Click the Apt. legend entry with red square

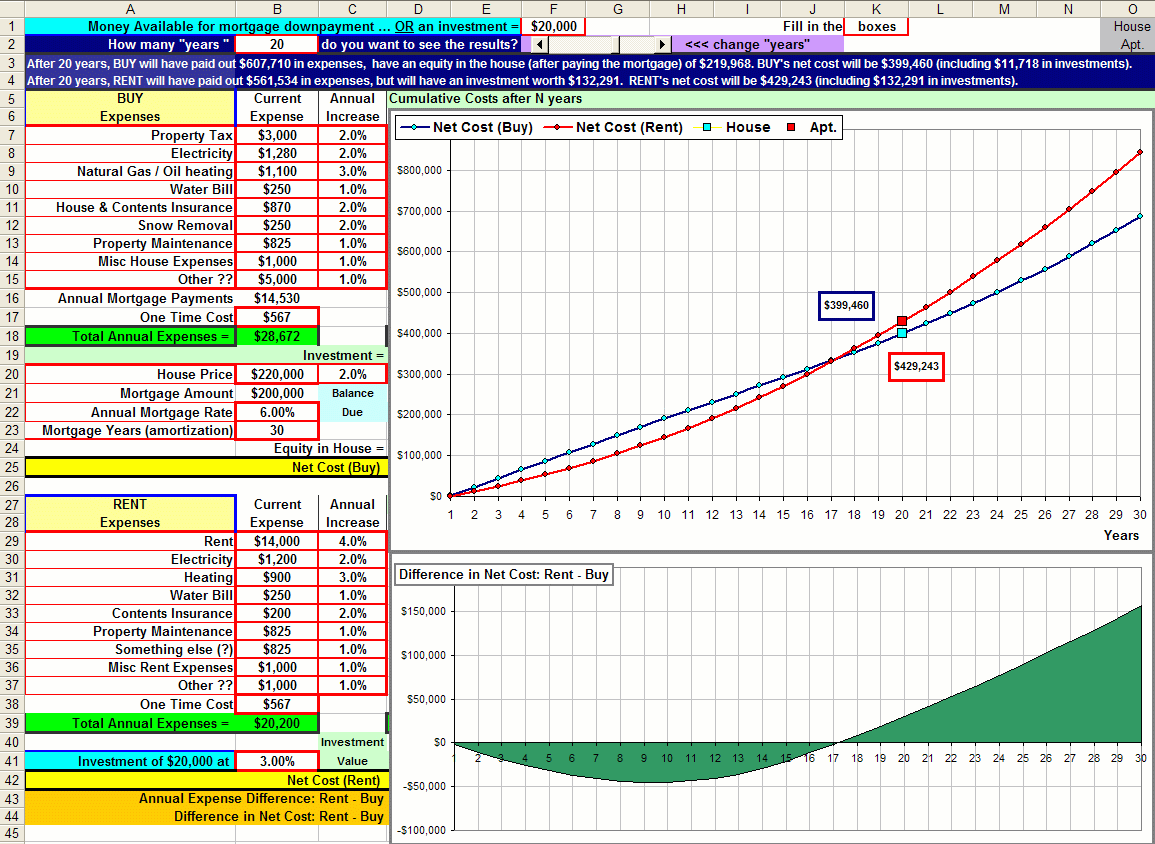pos(811,127)
